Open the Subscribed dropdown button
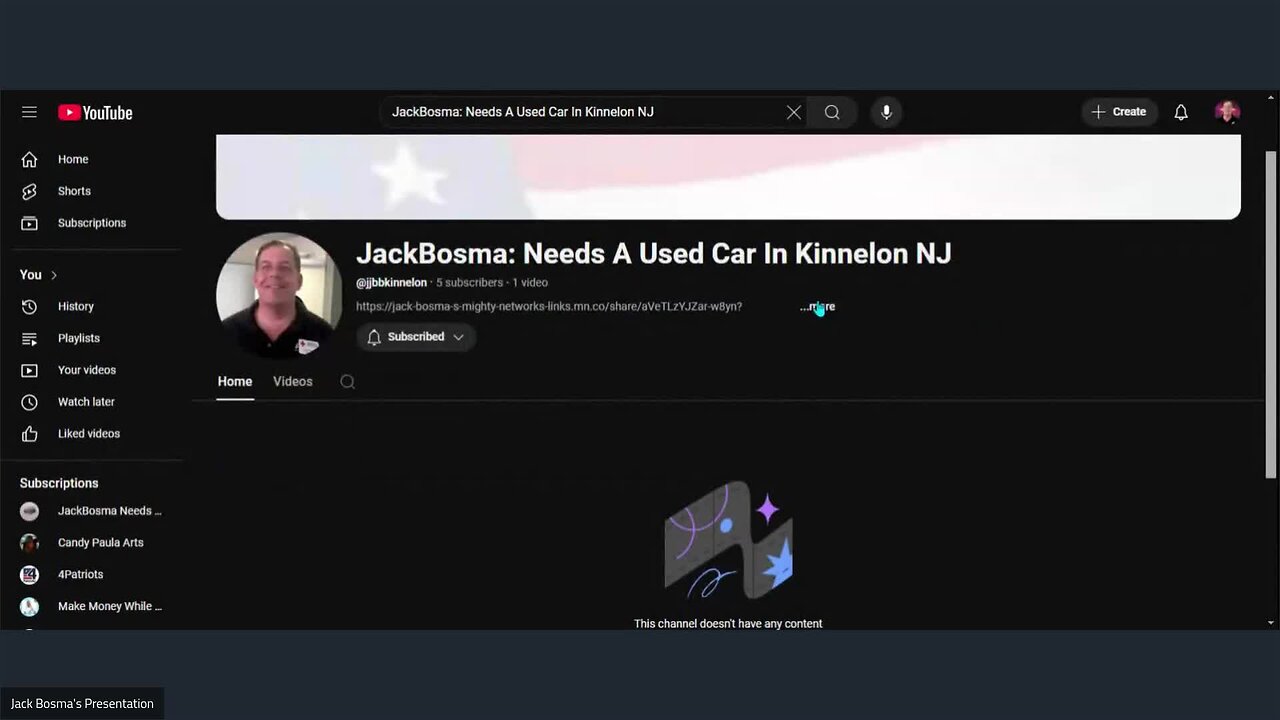1280x720 pixels. (x=415, y=337)
